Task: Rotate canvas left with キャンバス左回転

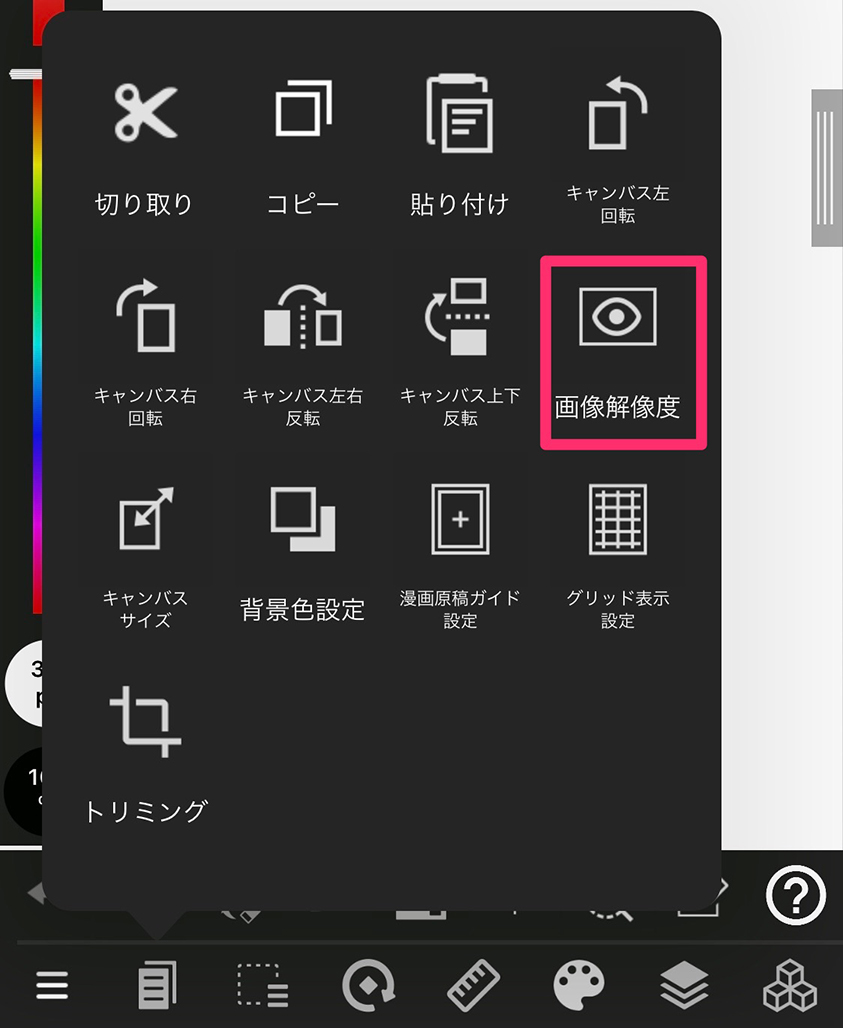Action: (618, 112)
